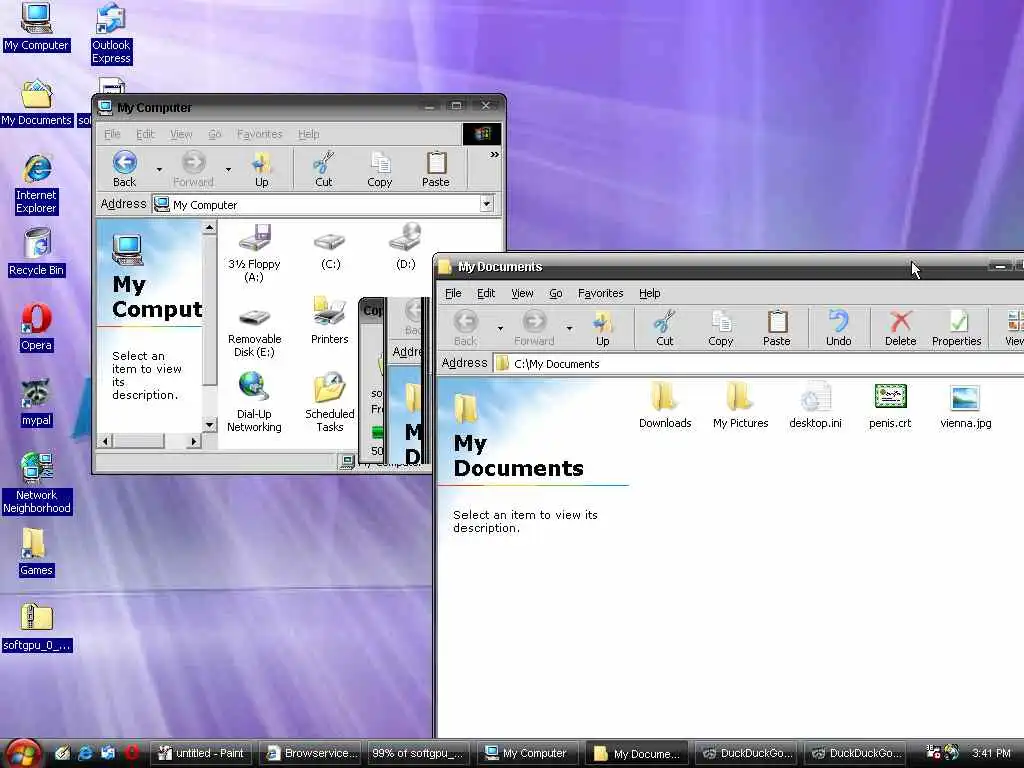
Task: Switch to 99% of softgpu taskbar button
Action: [x=421, y=753]
